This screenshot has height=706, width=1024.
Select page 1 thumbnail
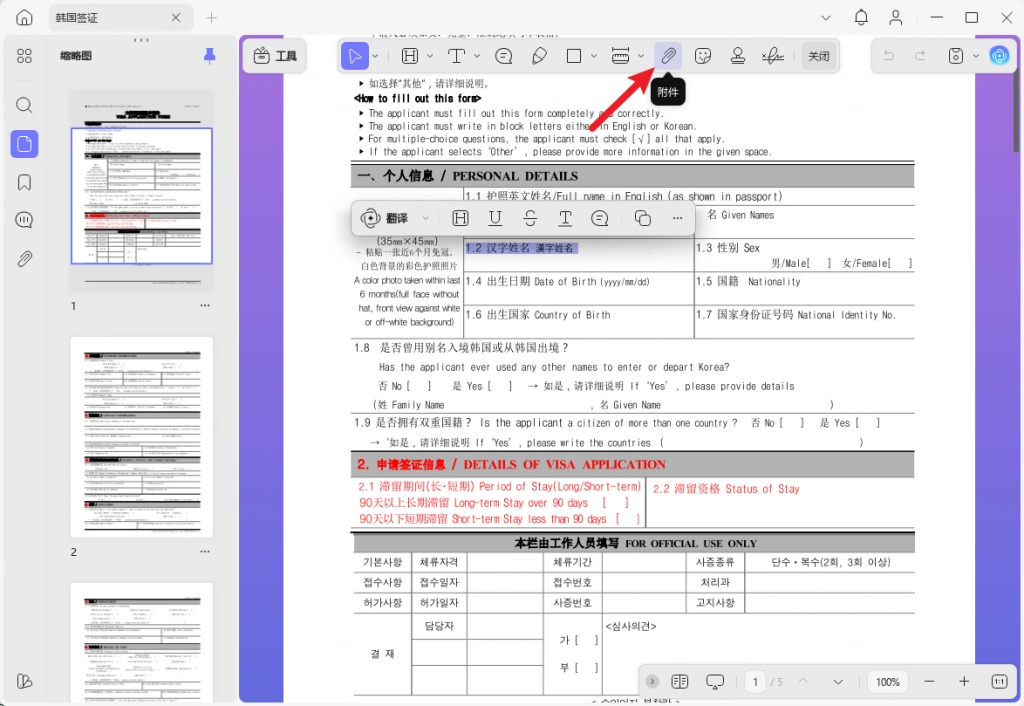(142, 191)
